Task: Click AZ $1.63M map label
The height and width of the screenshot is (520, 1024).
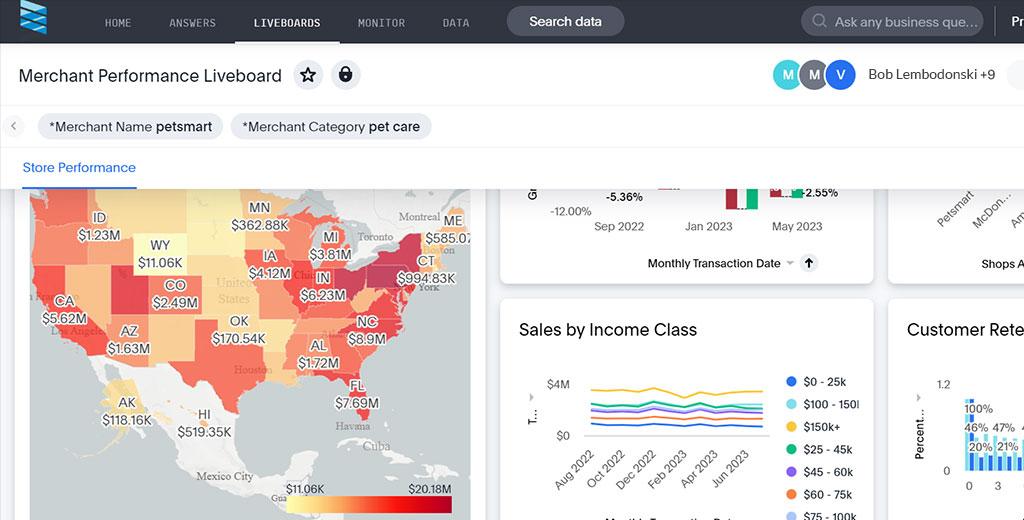Action: 129,340
